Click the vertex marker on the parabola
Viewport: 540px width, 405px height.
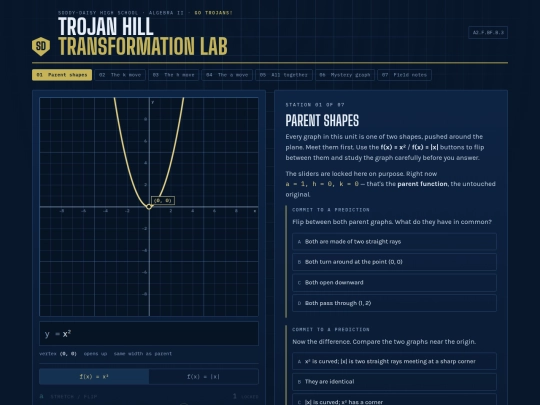149,207
